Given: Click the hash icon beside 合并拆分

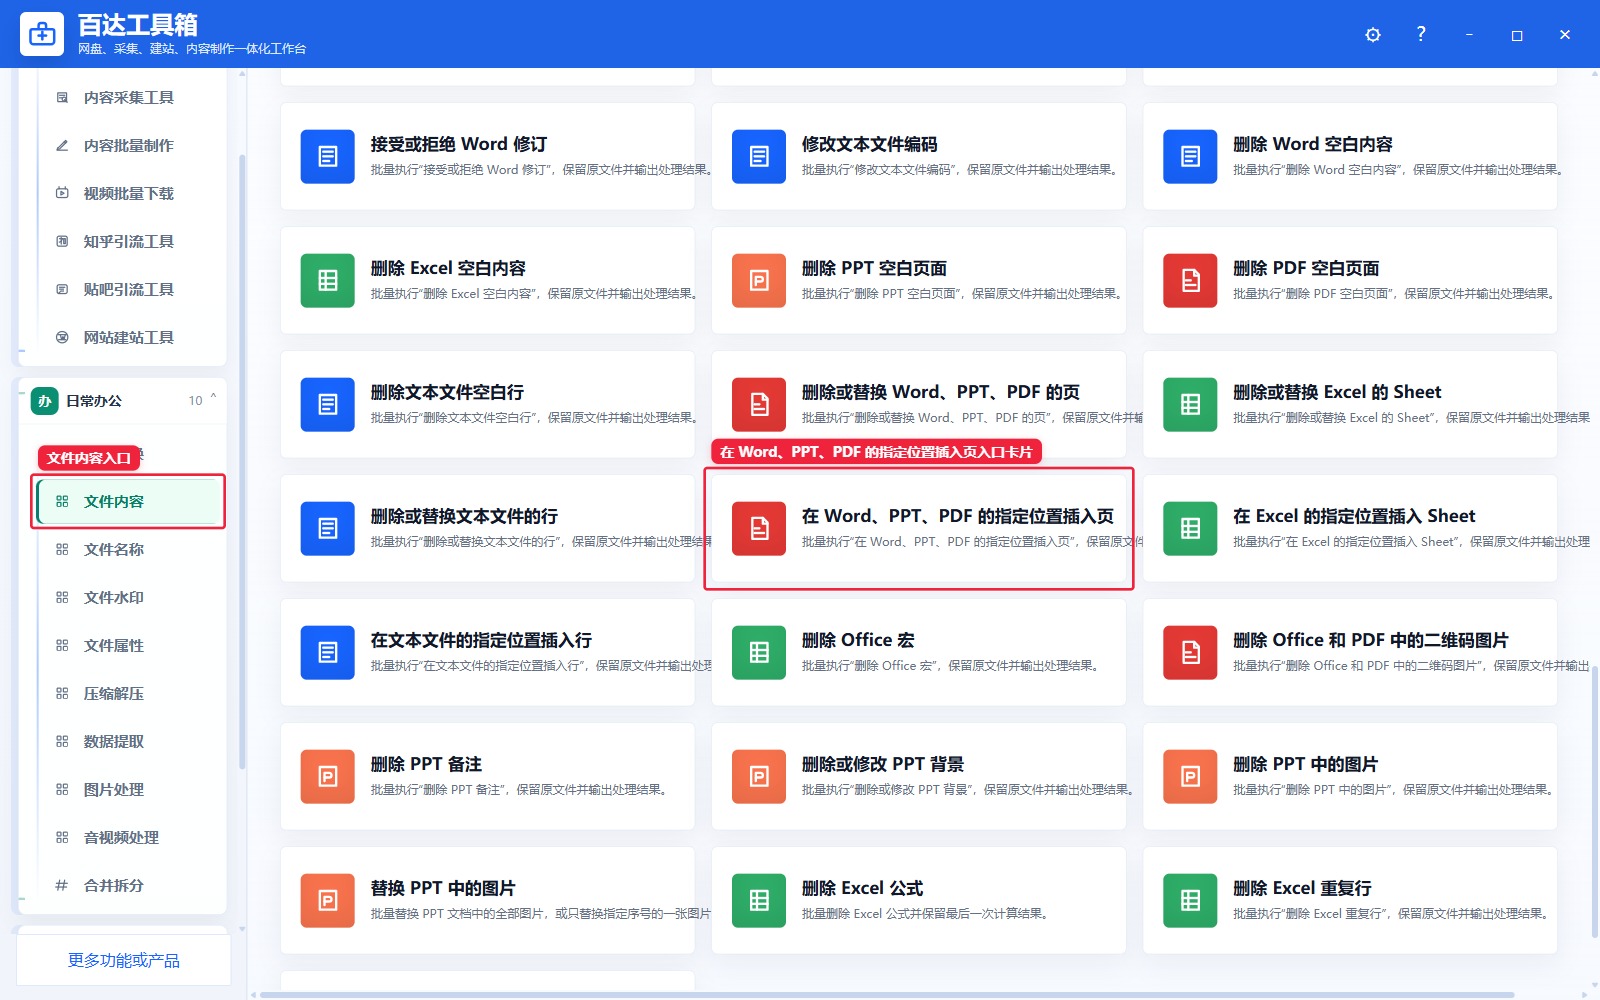Looking at the screenshot, I should pyautogui.click(x=62, y=885).
